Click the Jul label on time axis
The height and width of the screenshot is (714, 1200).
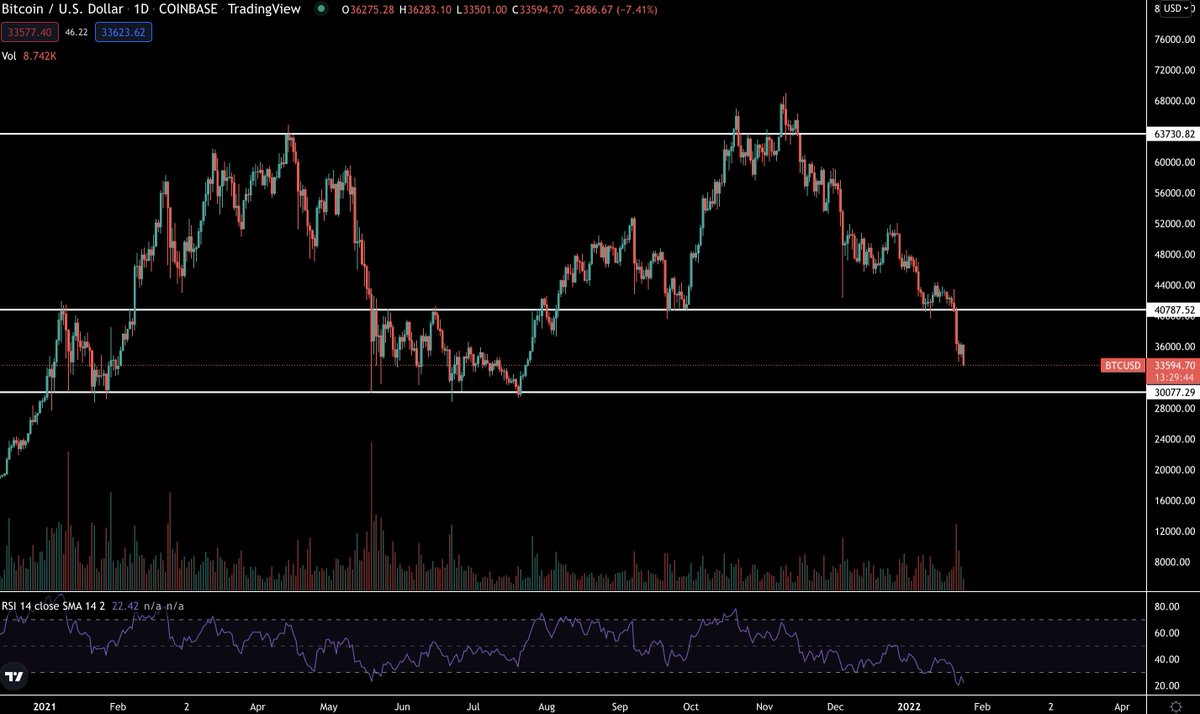pyautogui.click(x=474, y=705)
